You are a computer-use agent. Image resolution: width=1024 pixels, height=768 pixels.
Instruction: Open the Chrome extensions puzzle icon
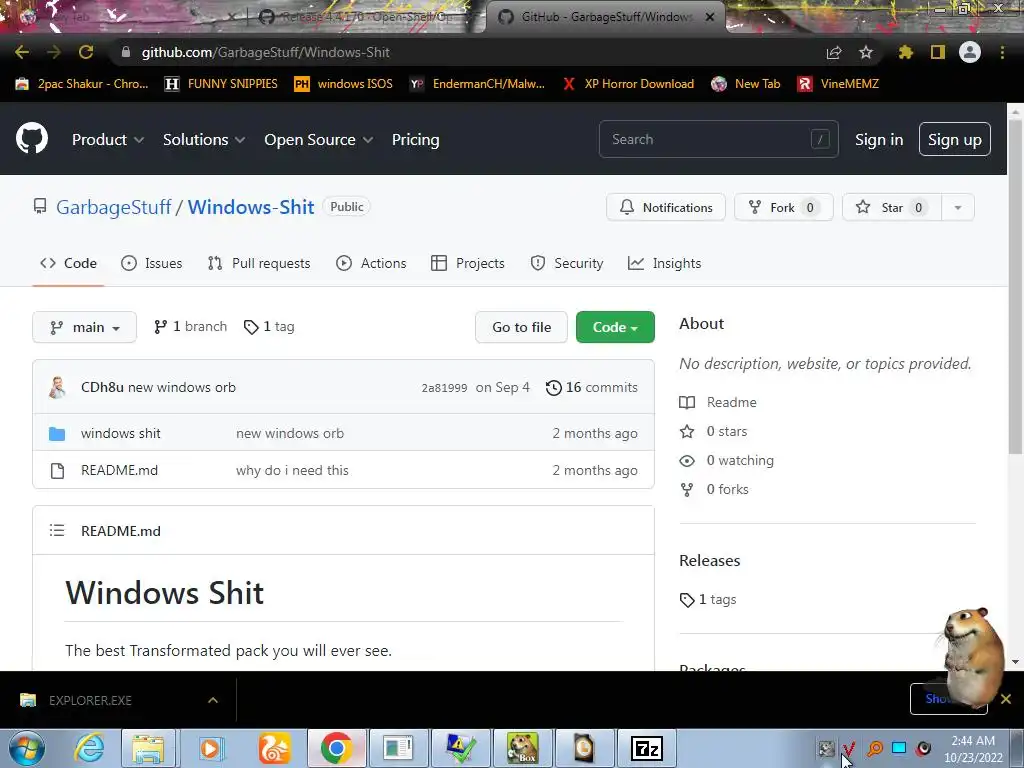click(x=906, y=52)
